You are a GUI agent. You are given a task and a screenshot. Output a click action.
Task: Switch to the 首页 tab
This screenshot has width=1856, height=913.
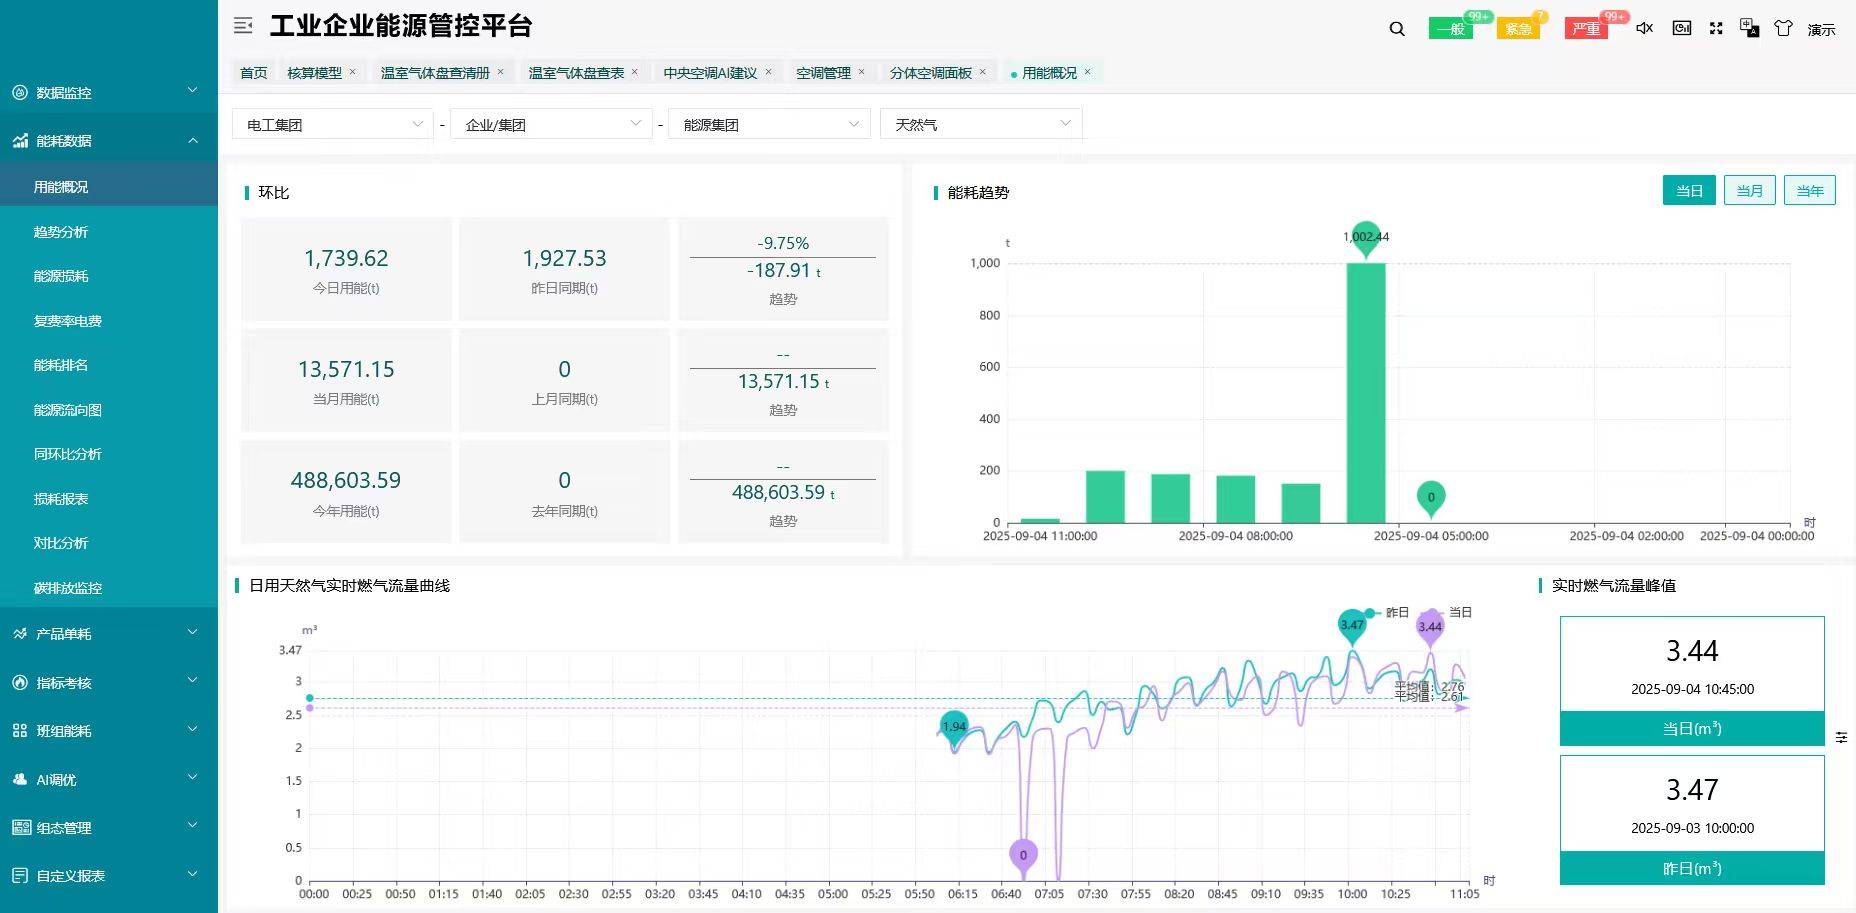252,71
